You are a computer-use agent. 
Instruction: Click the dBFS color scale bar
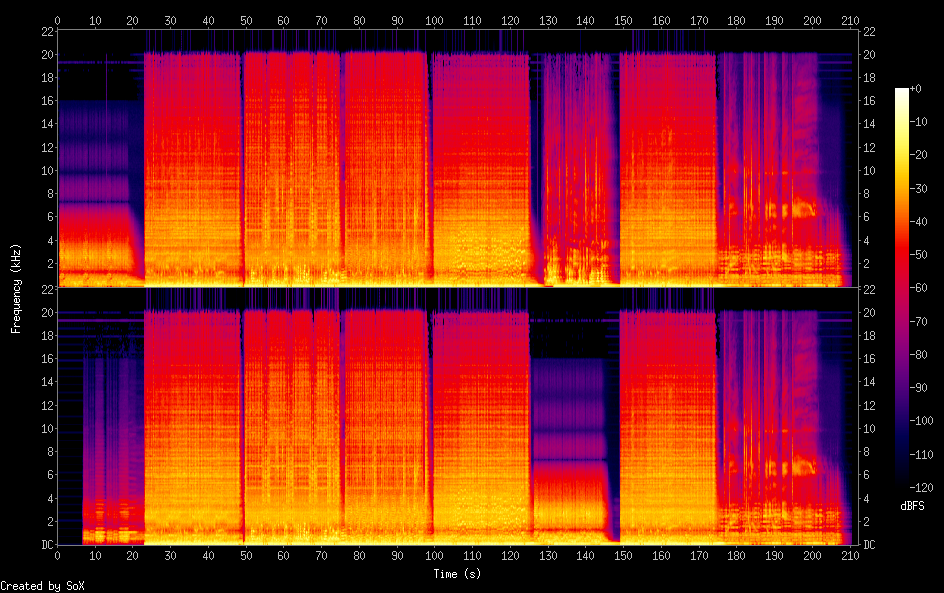pos(902,288)
